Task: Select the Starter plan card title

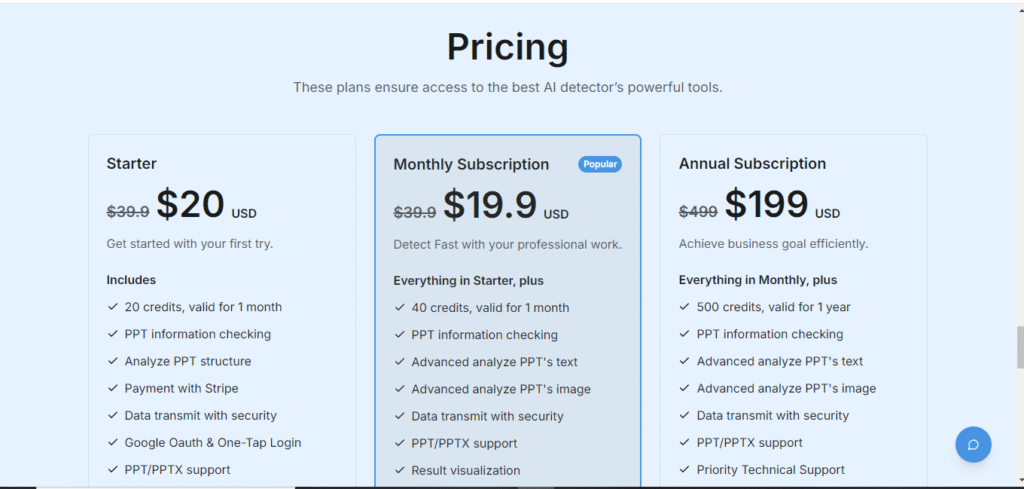Action: point(131,163)
